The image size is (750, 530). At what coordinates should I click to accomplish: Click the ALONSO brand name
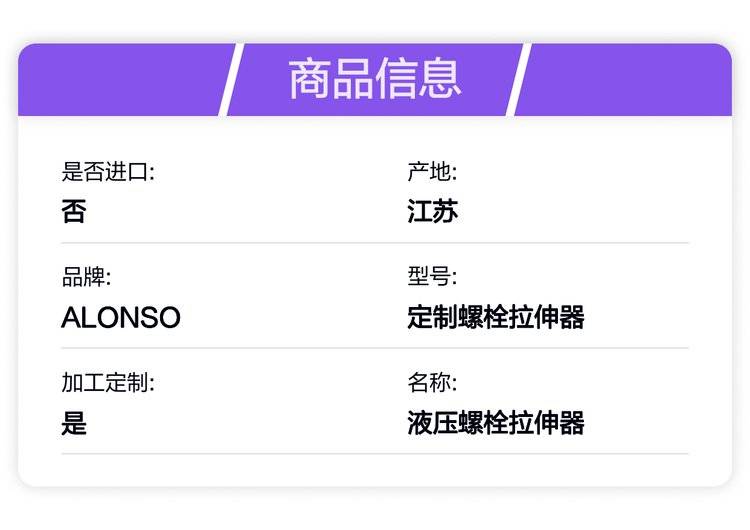tap(121, 318)
